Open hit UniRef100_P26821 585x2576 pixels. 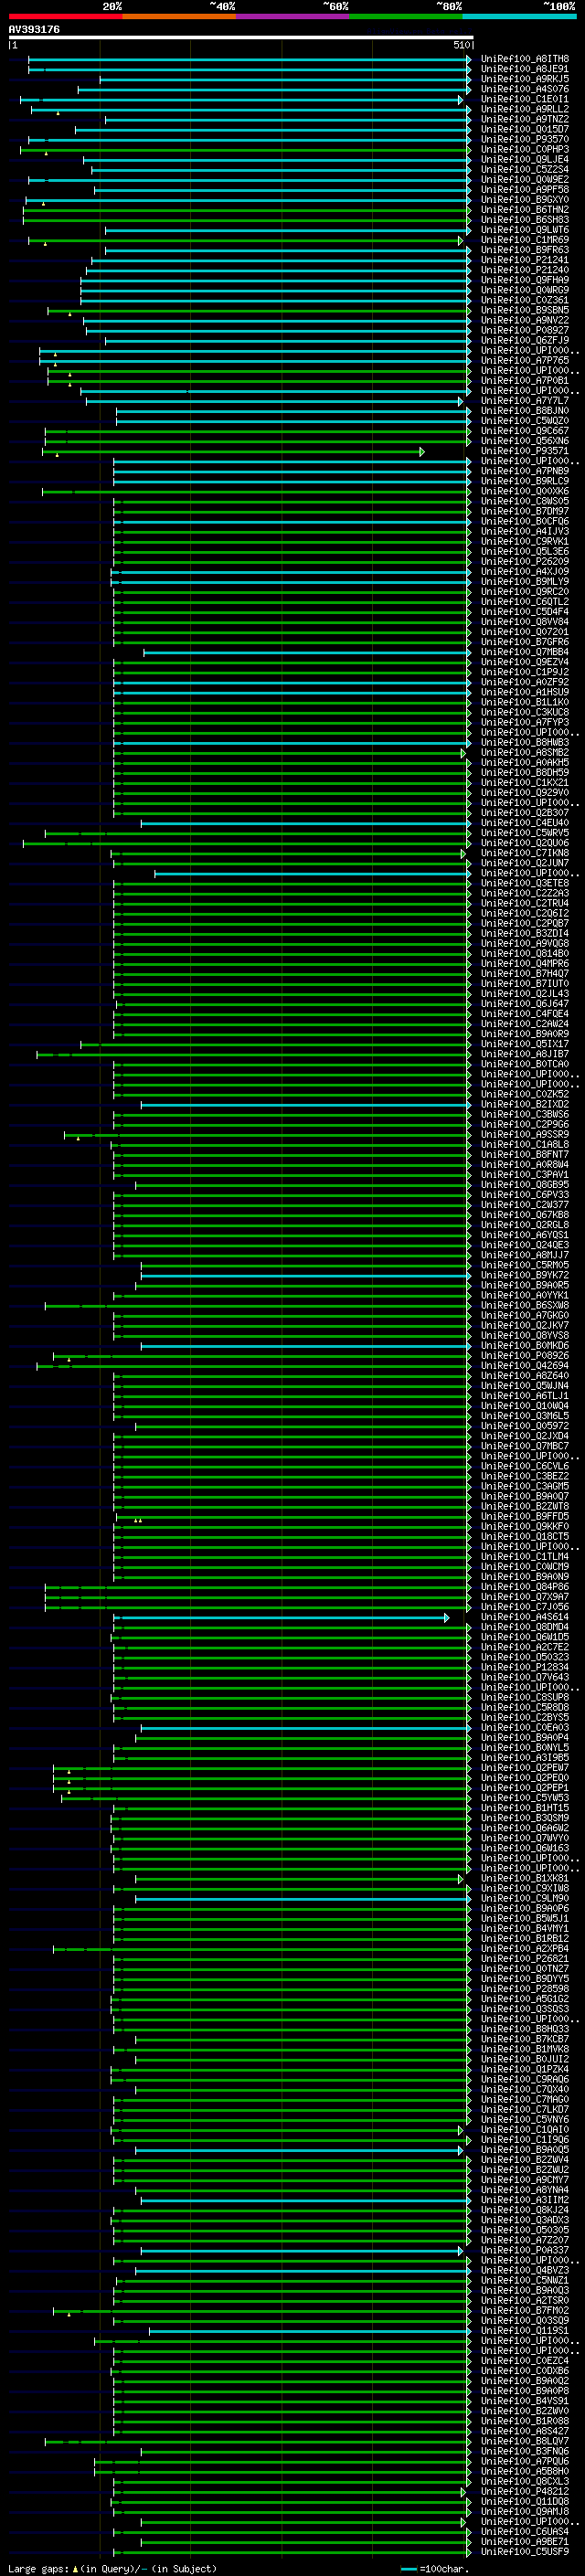tap(525, 1958)
